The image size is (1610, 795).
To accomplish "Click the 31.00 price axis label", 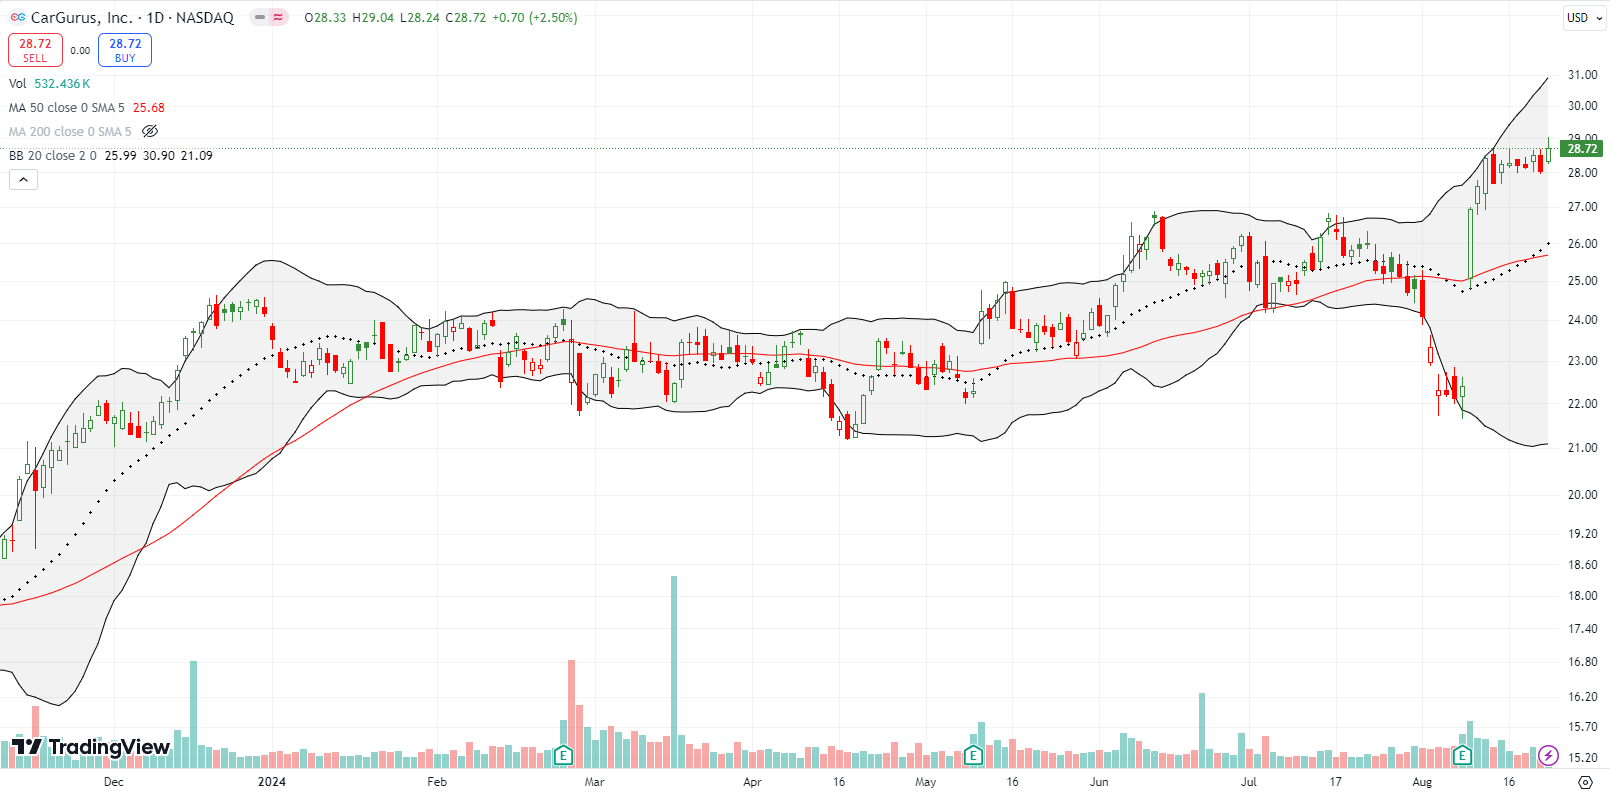I will click(x=1582, y=75).
